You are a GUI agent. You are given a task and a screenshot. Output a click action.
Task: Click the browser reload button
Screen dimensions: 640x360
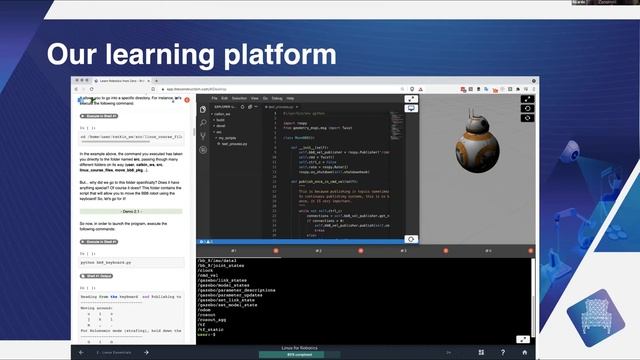[x=92, y=89]
